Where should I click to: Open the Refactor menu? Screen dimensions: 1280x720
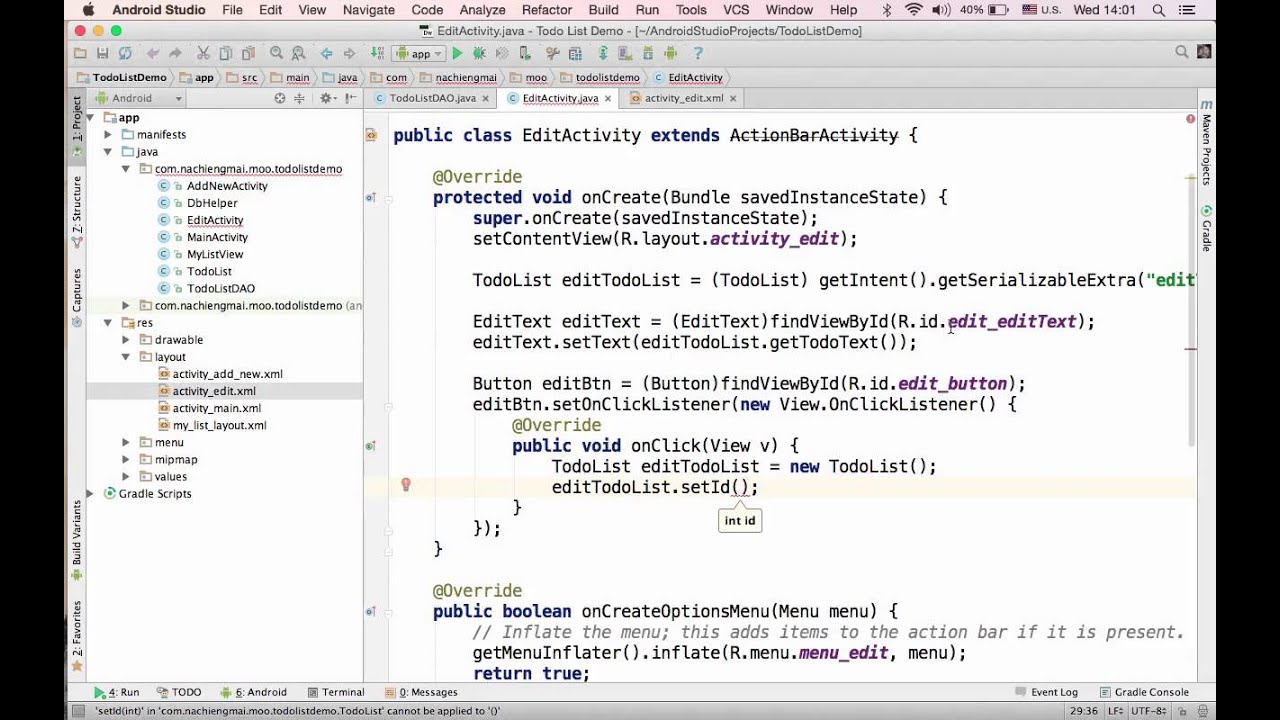[x=546, y=10]
